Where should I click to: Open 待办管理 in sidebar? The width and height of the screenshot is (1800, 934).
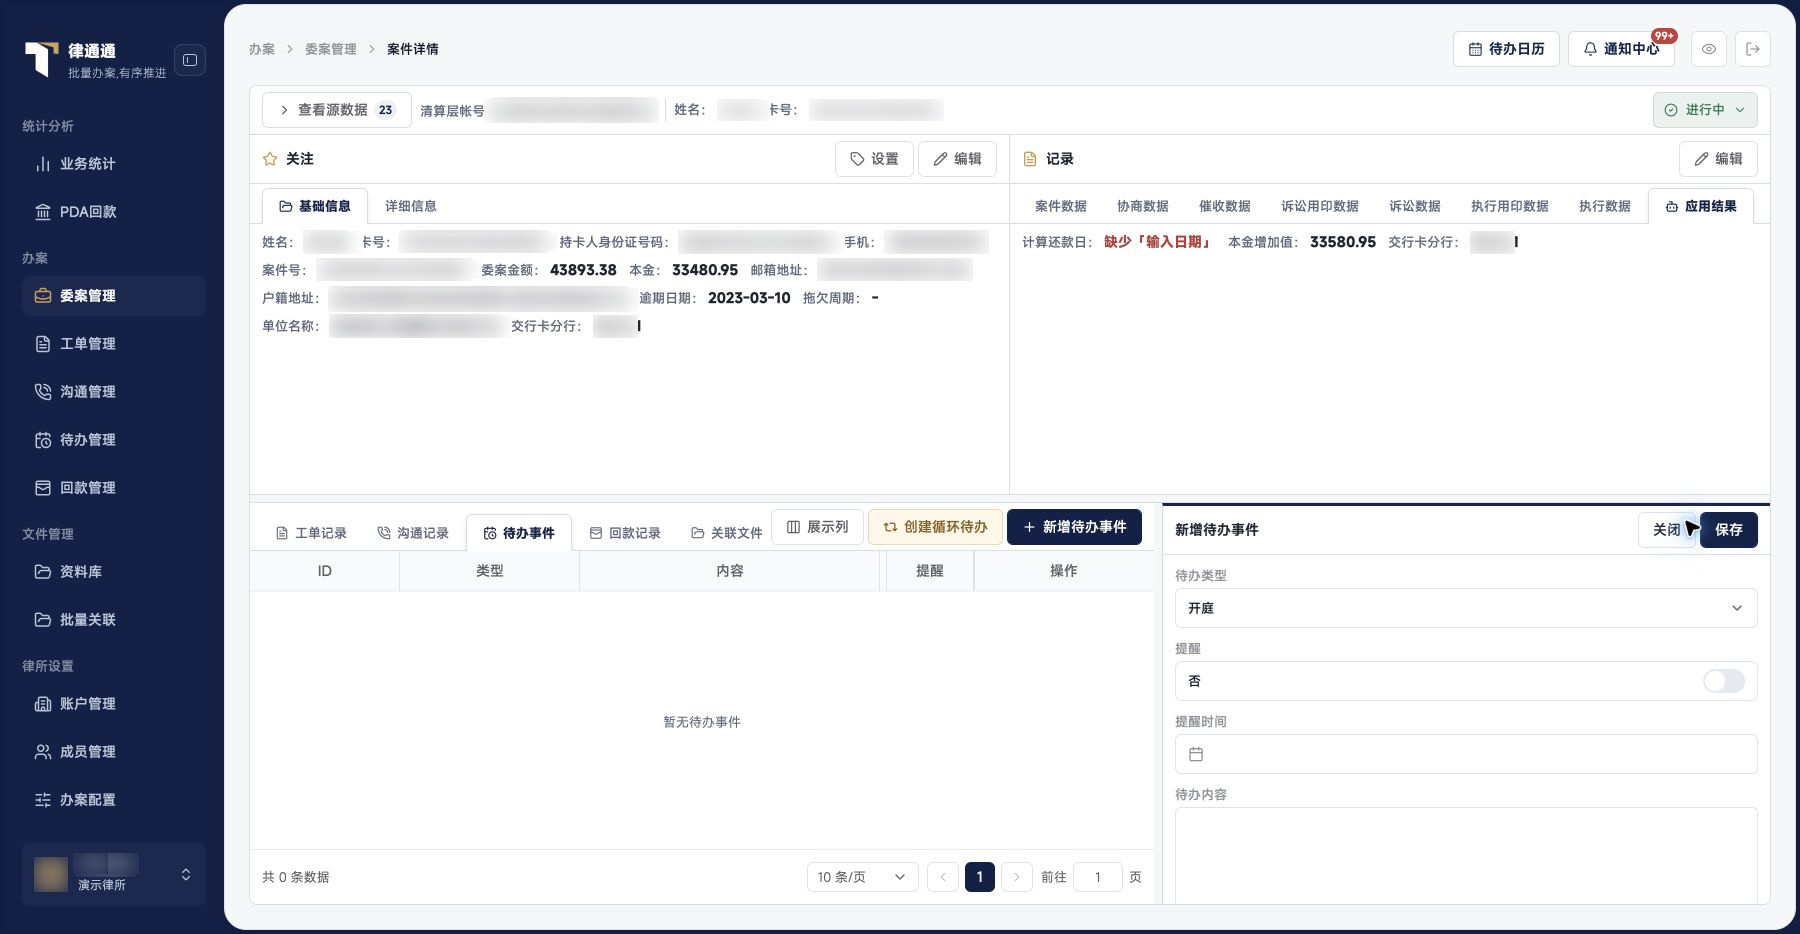pyautogui.click(x=114, y=440)
